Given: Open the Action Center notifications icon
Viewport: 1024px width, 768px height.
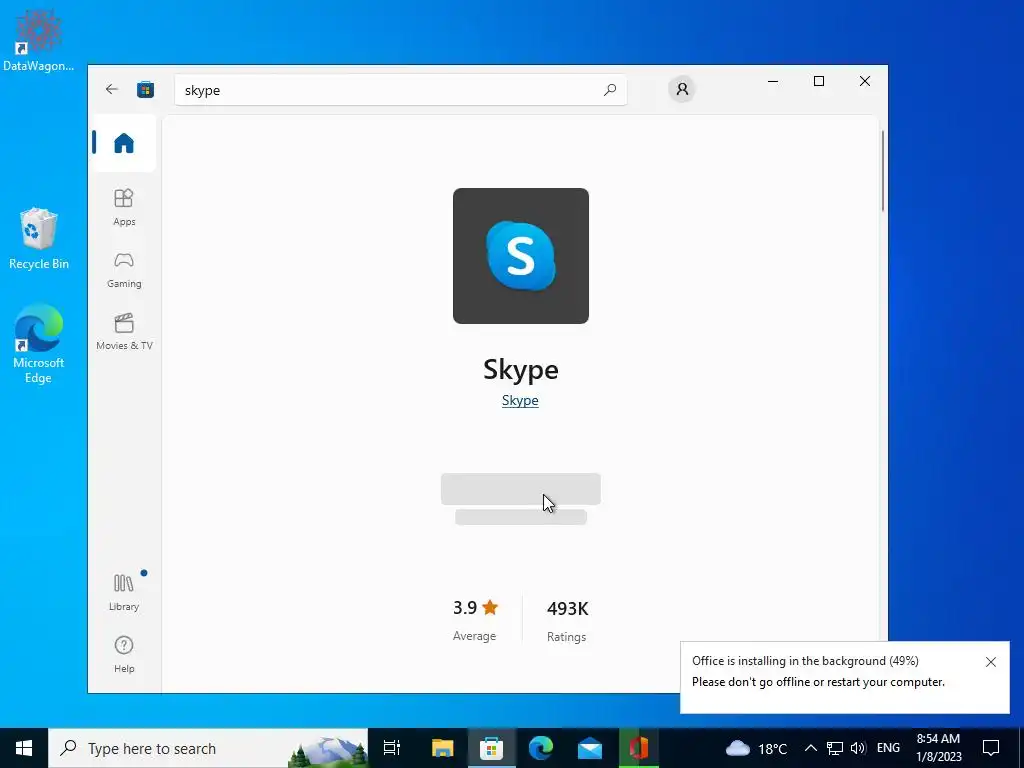Looking at the screenshot, I should (x=991, y=748).
